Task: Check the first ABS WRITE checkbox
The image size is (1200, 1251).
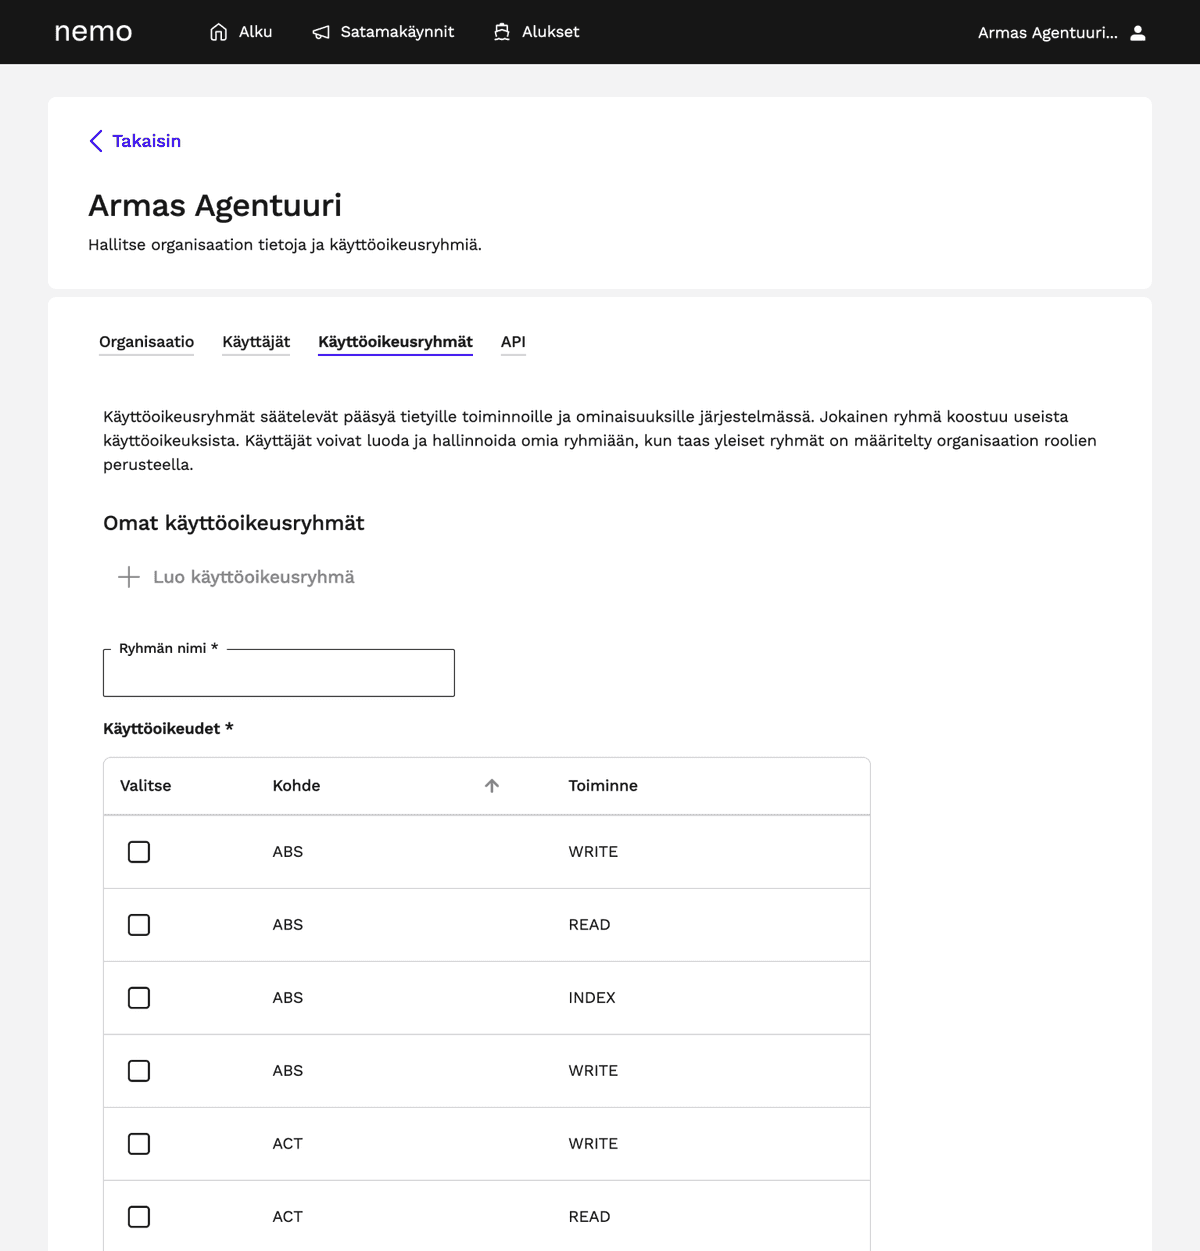Action: (x=139, y=852)
